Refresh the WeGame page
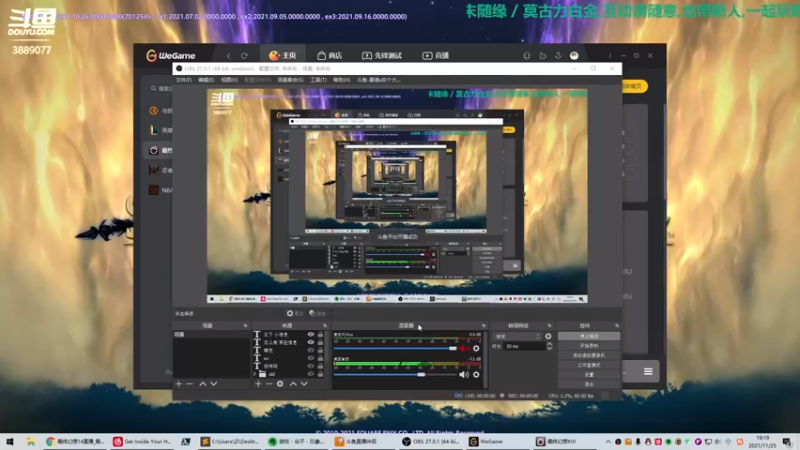The width and height of the screenshot is (800, 450). pos(244,56)
